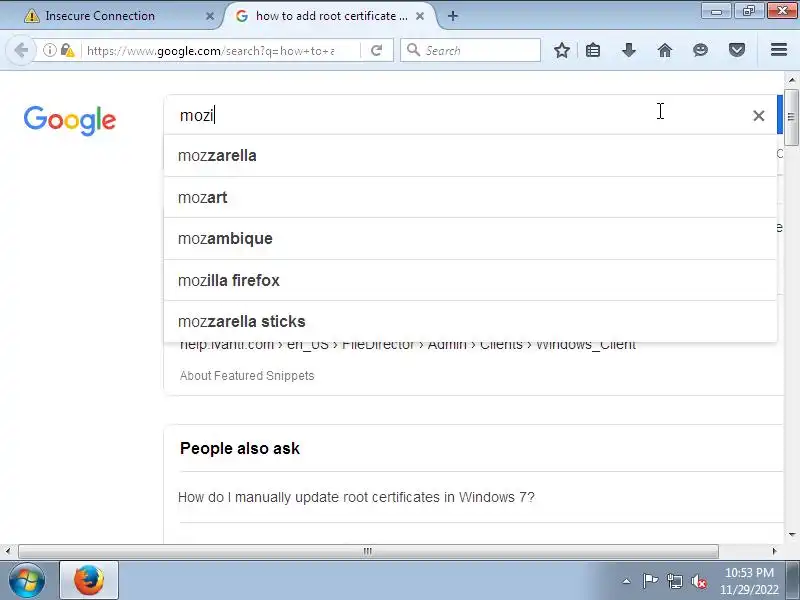
Task: Clear the Google search box with the X
Action: point(759,116)
